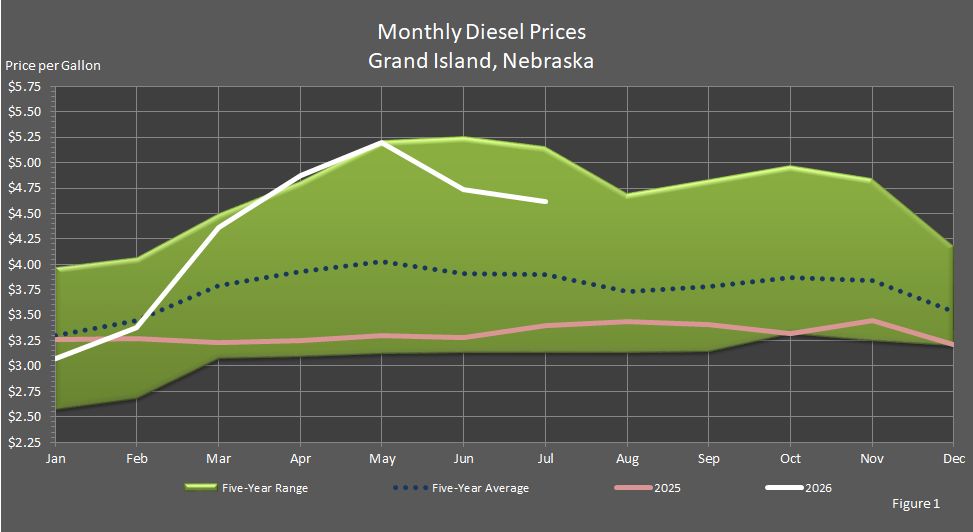Select the 'Grand Island, Nebraska' subtitle
The image size is (973, 532).
tap(481, 61)
